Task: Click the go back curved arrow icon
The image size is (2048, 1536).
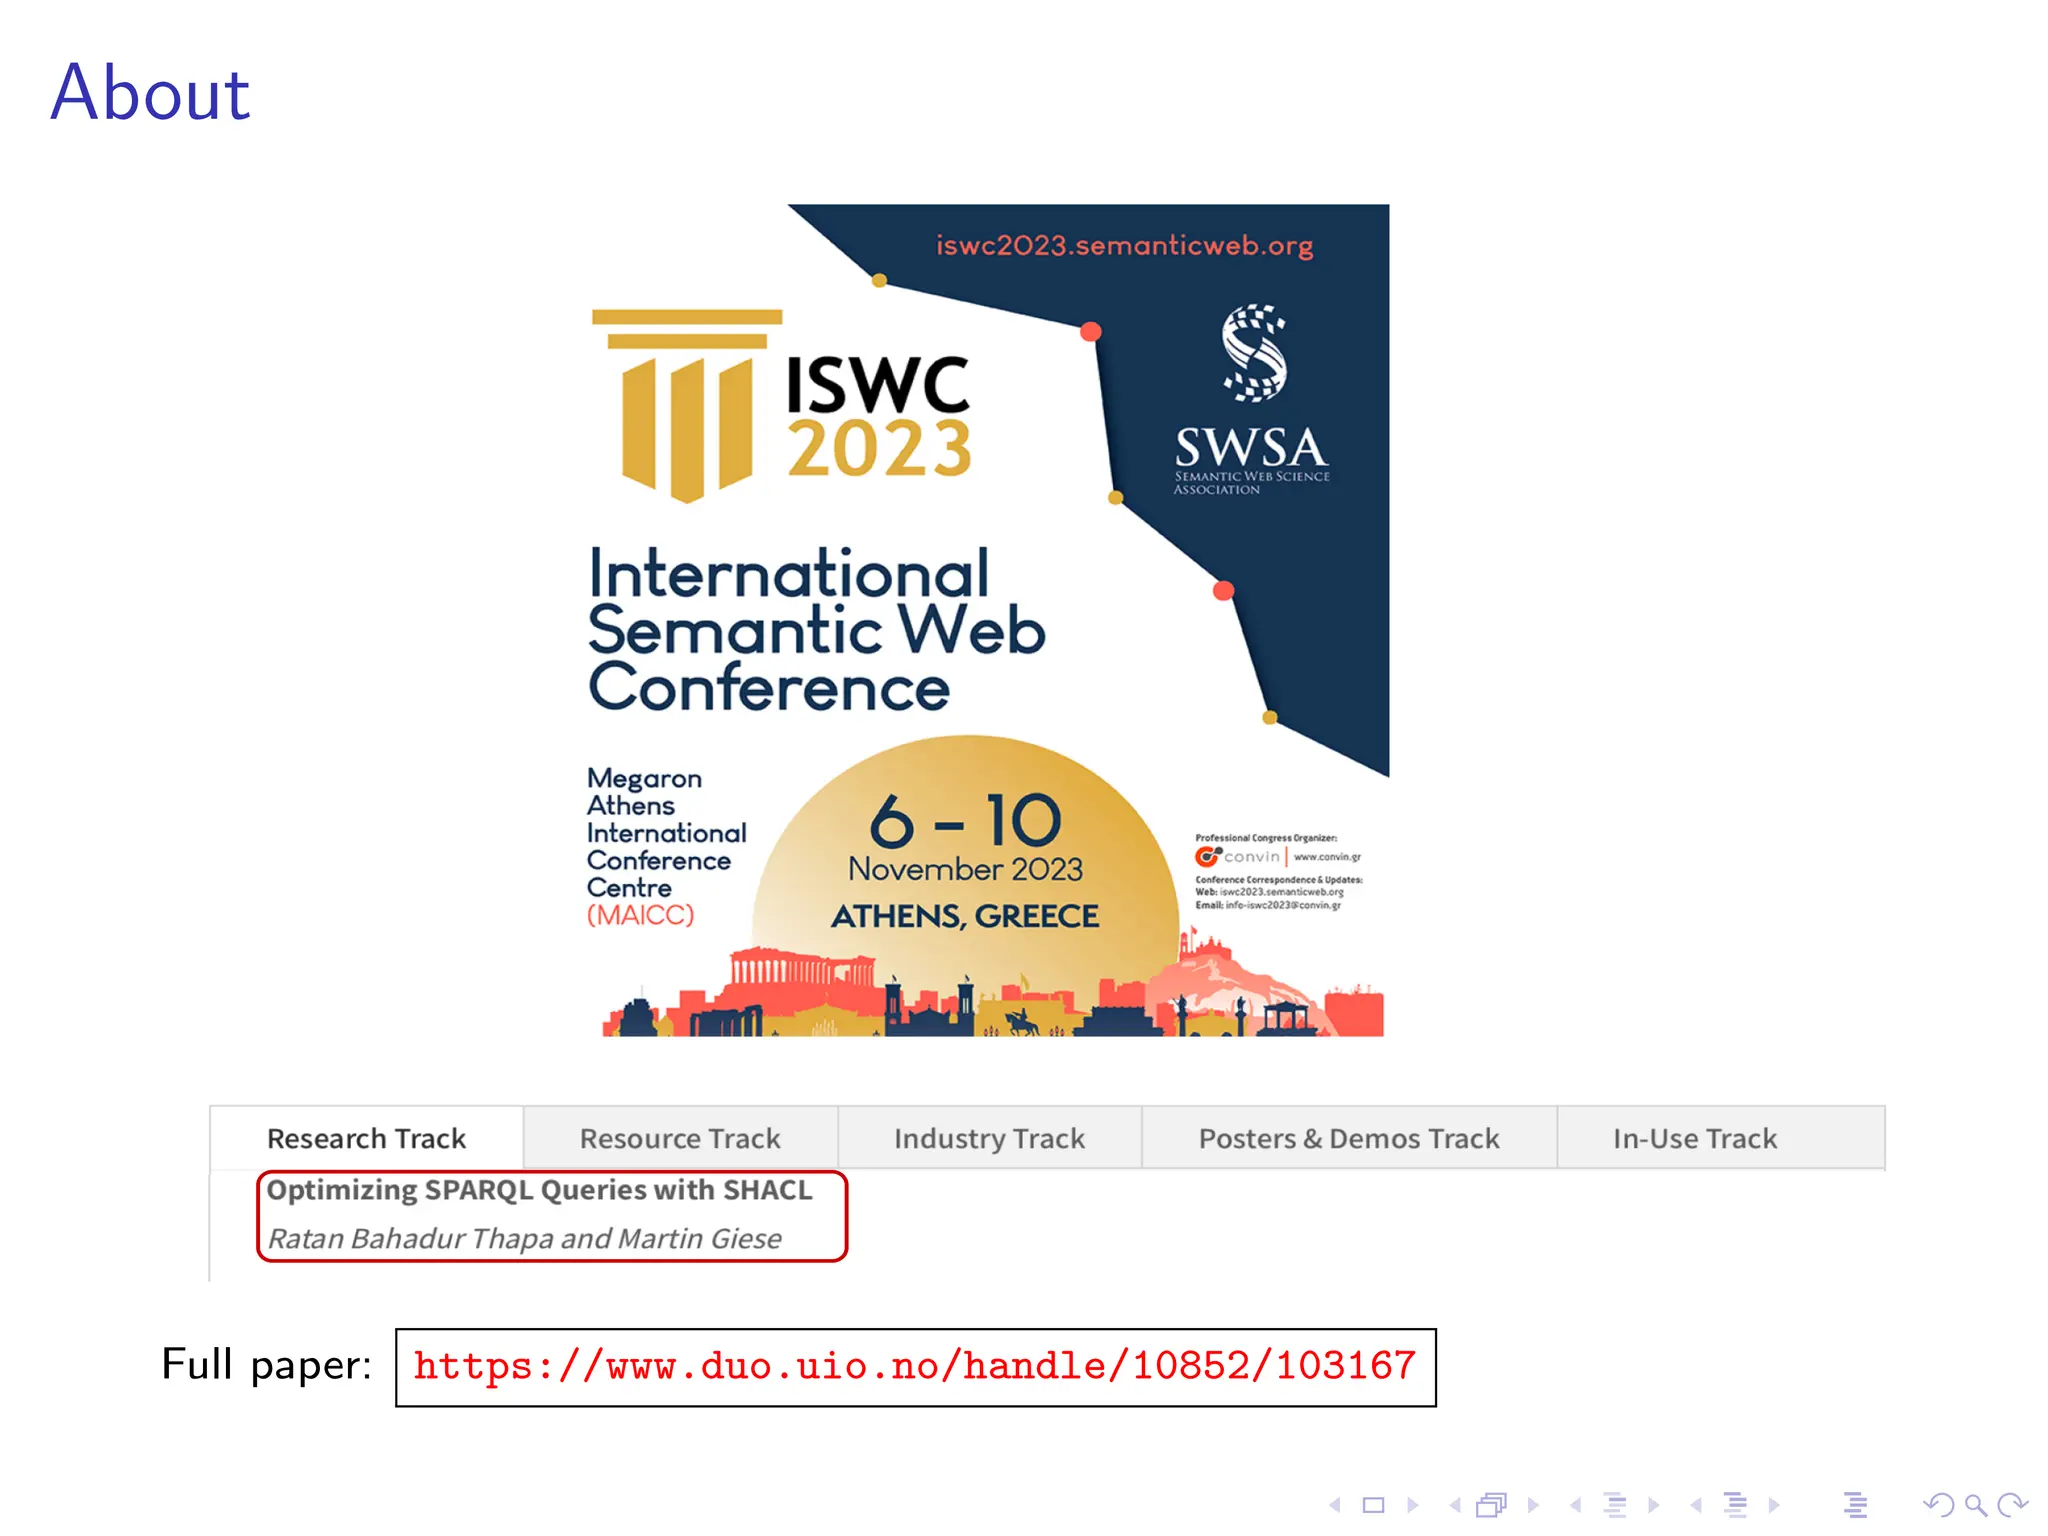Action: tap(1939, 1505)
